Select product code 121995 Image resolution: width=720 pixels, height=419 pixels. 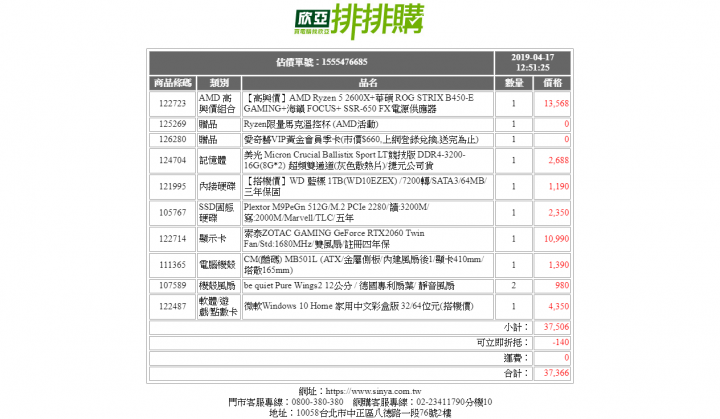(x=173, y=187)
